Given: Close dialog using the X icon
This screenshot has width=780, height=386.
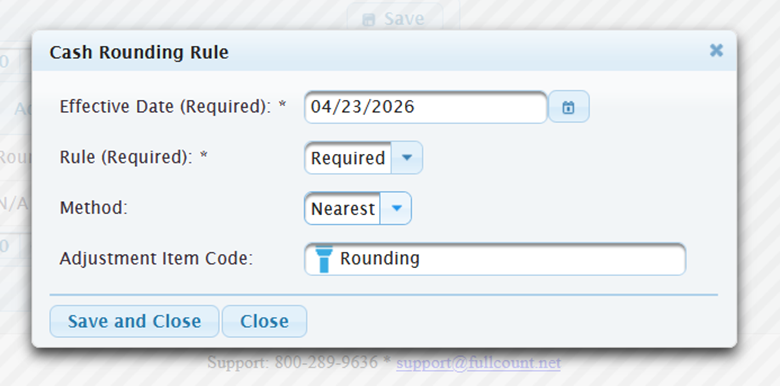Looking at the screenshot, I should pyautogui.click(x=716, y=50).
